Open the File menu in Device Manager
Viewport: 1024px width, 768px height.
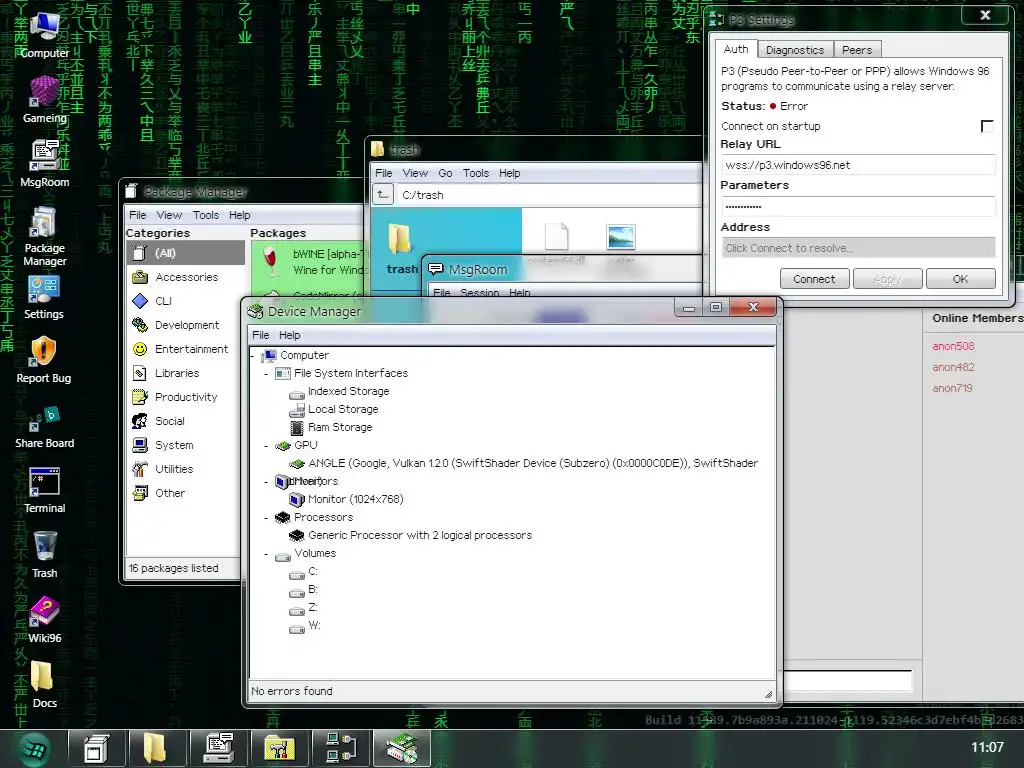[x=261, y=335]
